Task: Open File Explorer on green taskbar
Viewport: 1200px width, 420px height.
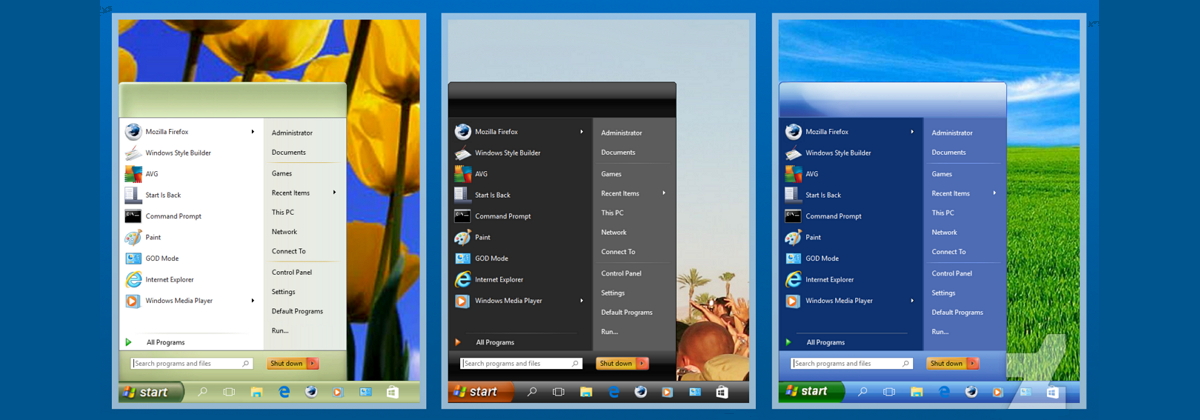Action: pos(256,392)
